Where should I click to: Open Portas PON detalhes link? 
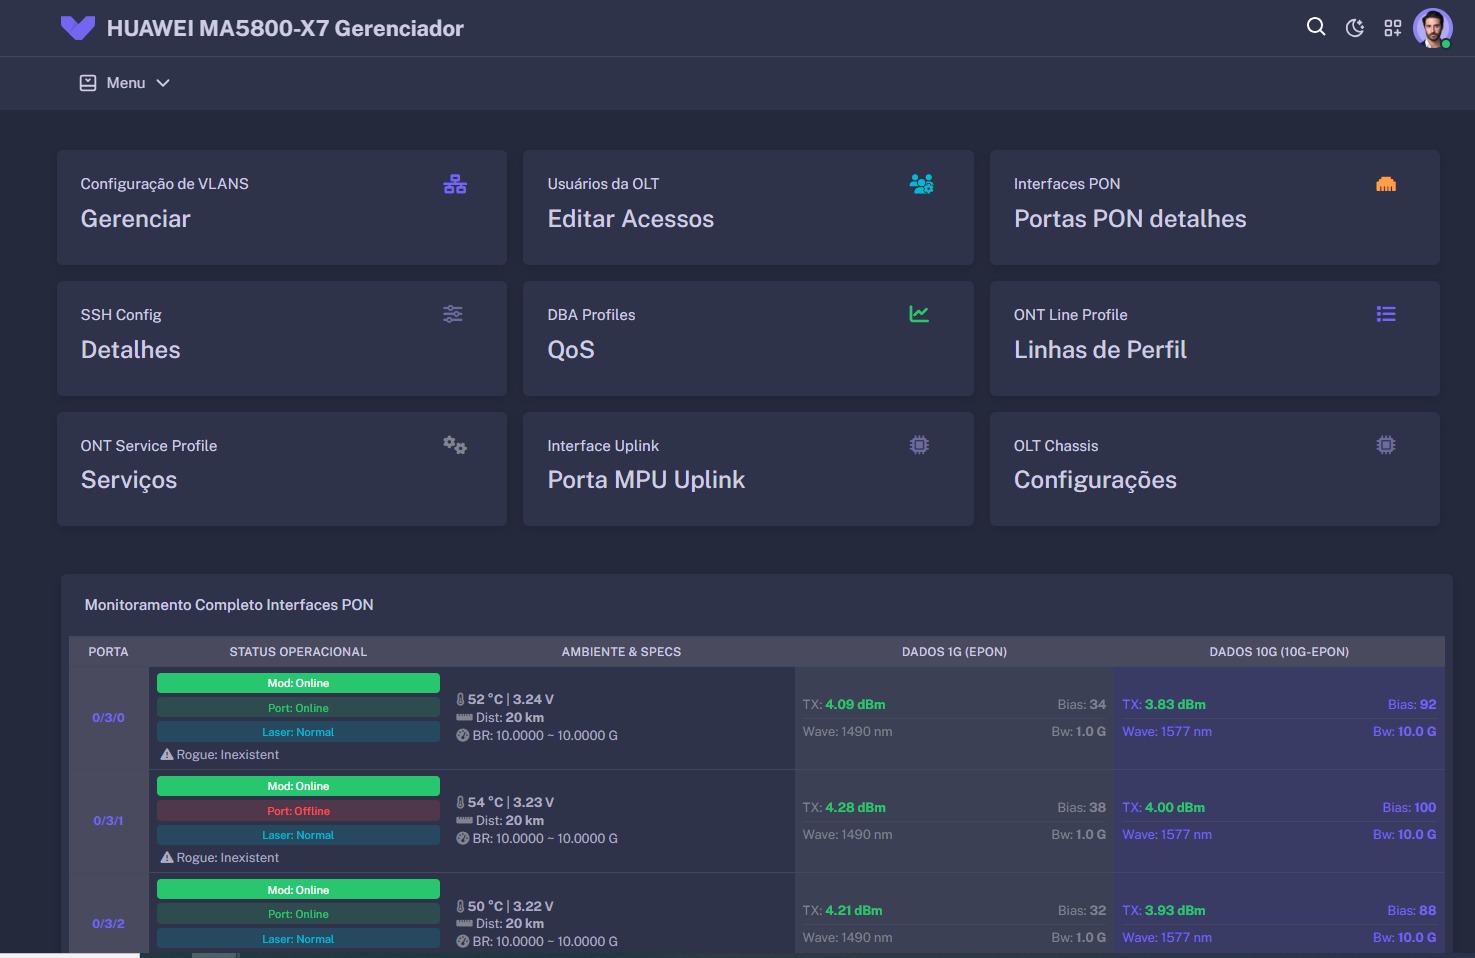point(1130,219)
